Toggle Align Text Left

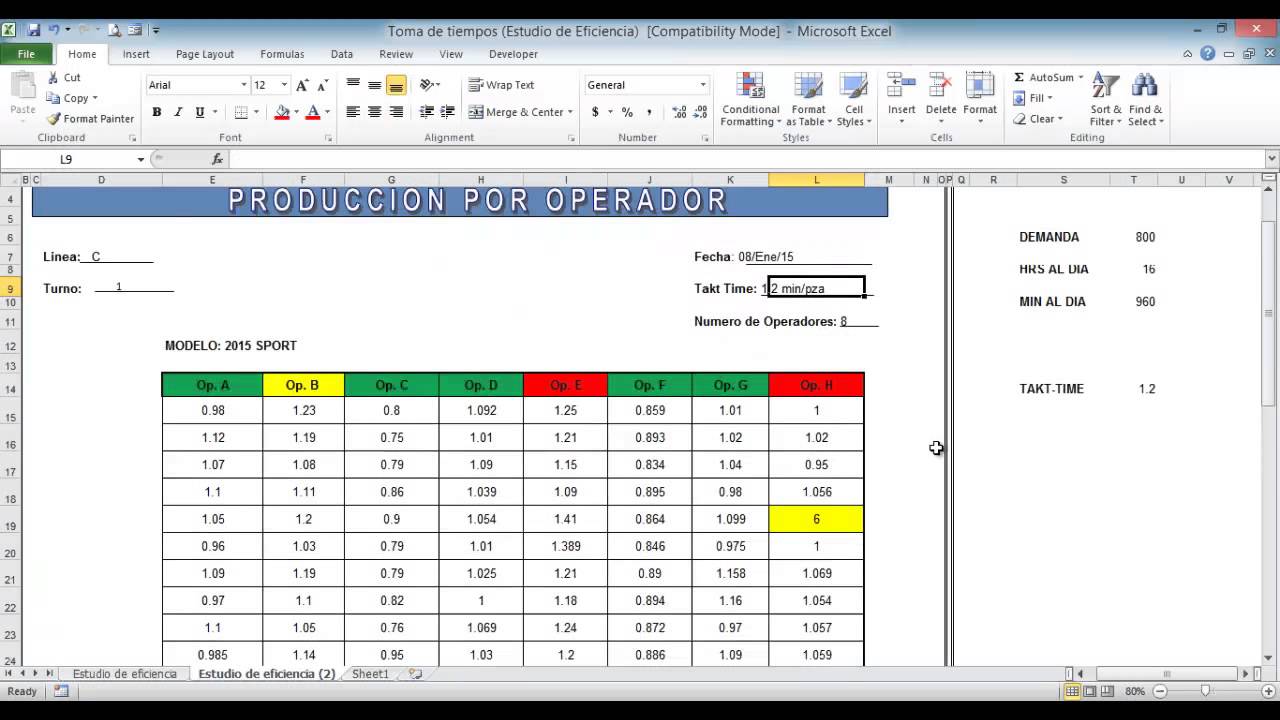point(353,112)
